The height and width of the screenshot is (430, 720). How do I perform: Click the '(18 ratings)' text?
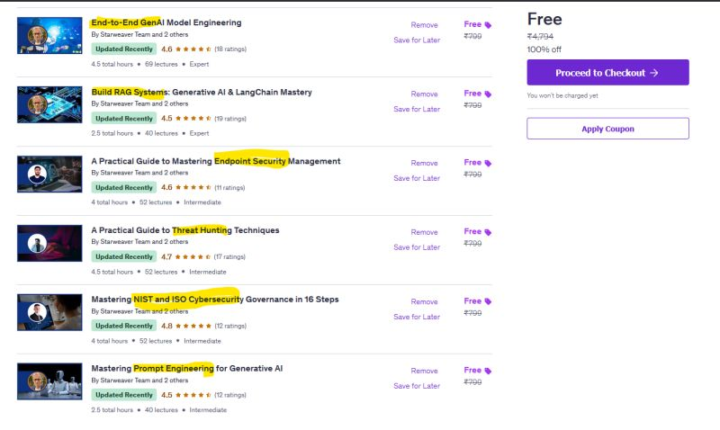click(231, 49)
